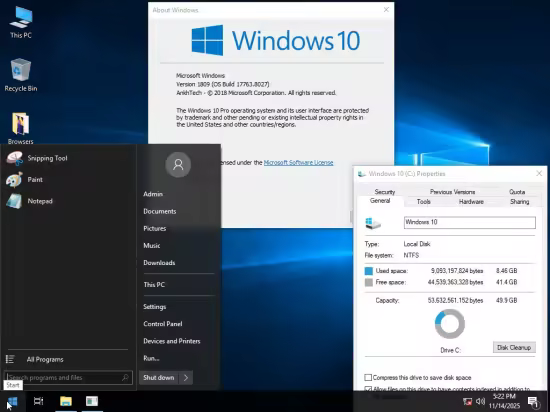Open Documents from Start menu
The height and width of the screenshot is (412, 550).
tap(160, 211)
